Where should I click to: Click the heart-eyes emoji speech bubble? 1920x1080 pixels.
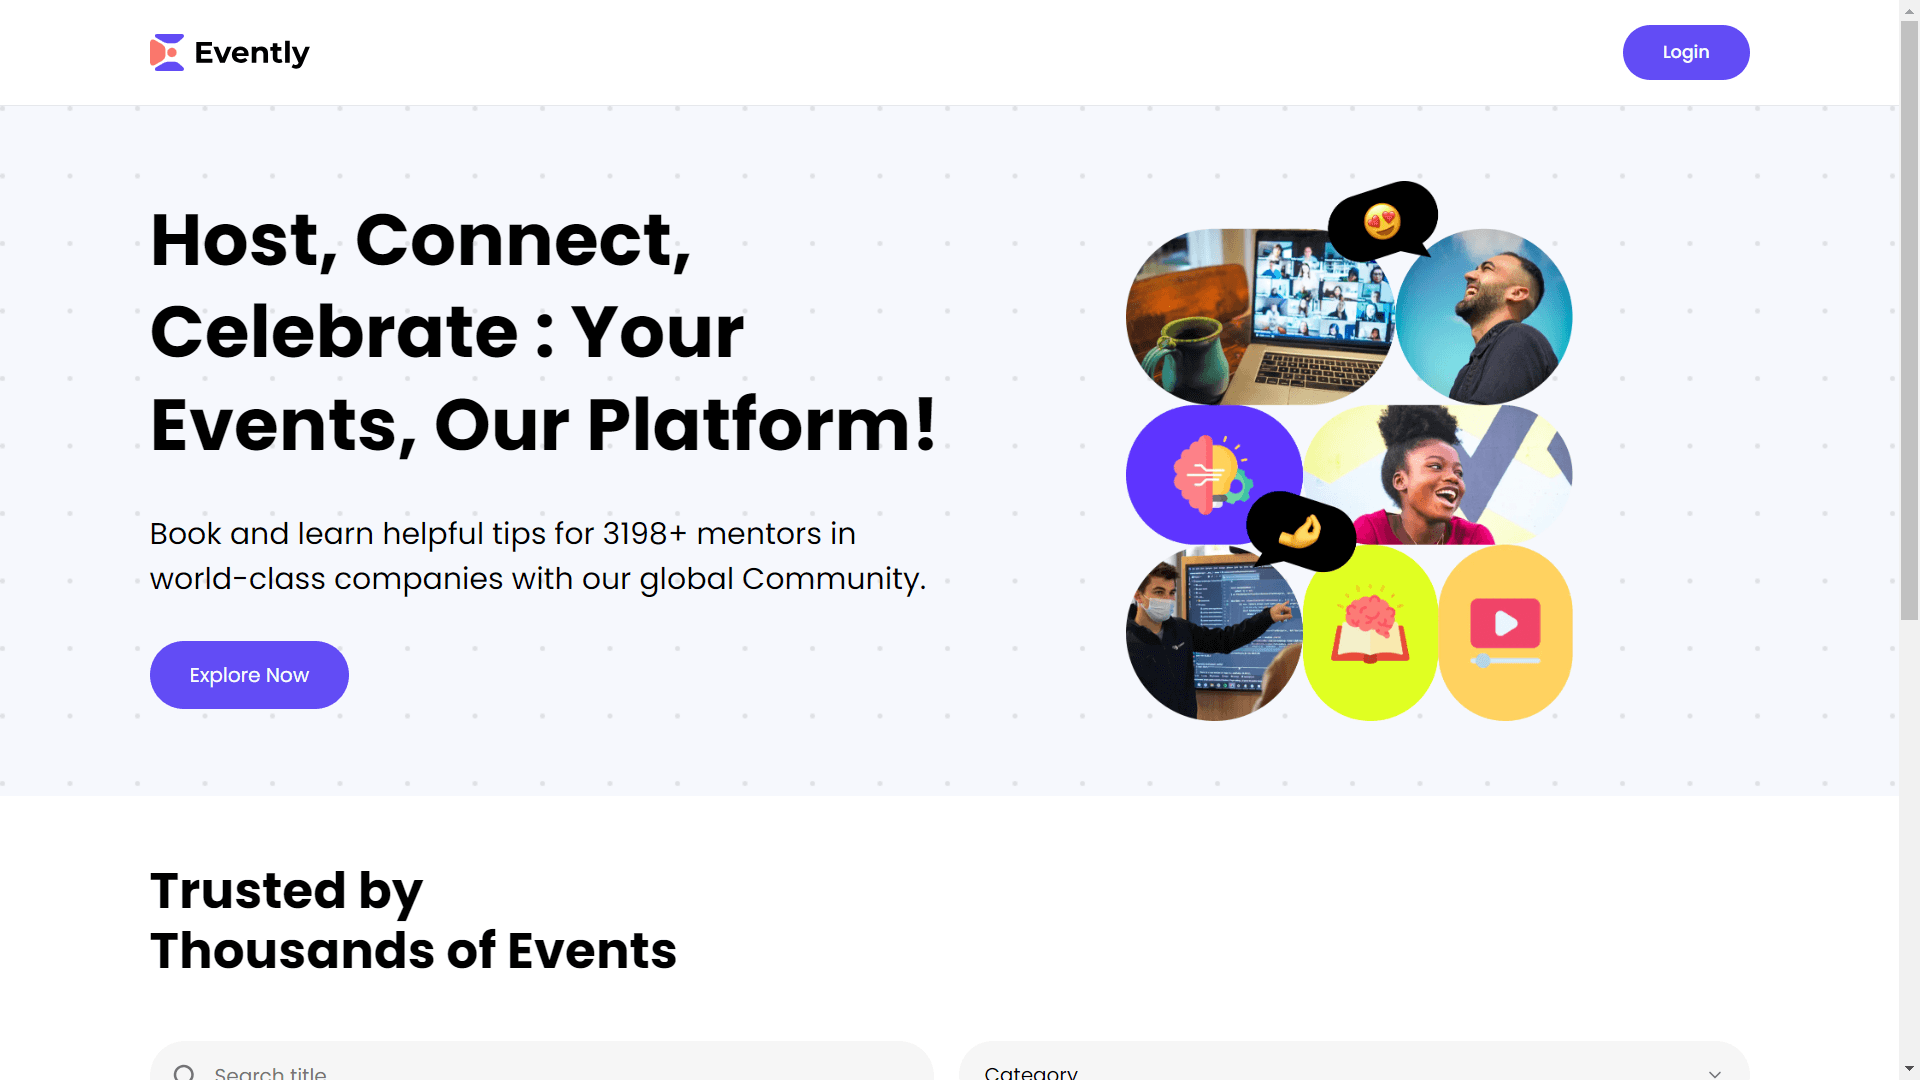[x=1383, y=221]
